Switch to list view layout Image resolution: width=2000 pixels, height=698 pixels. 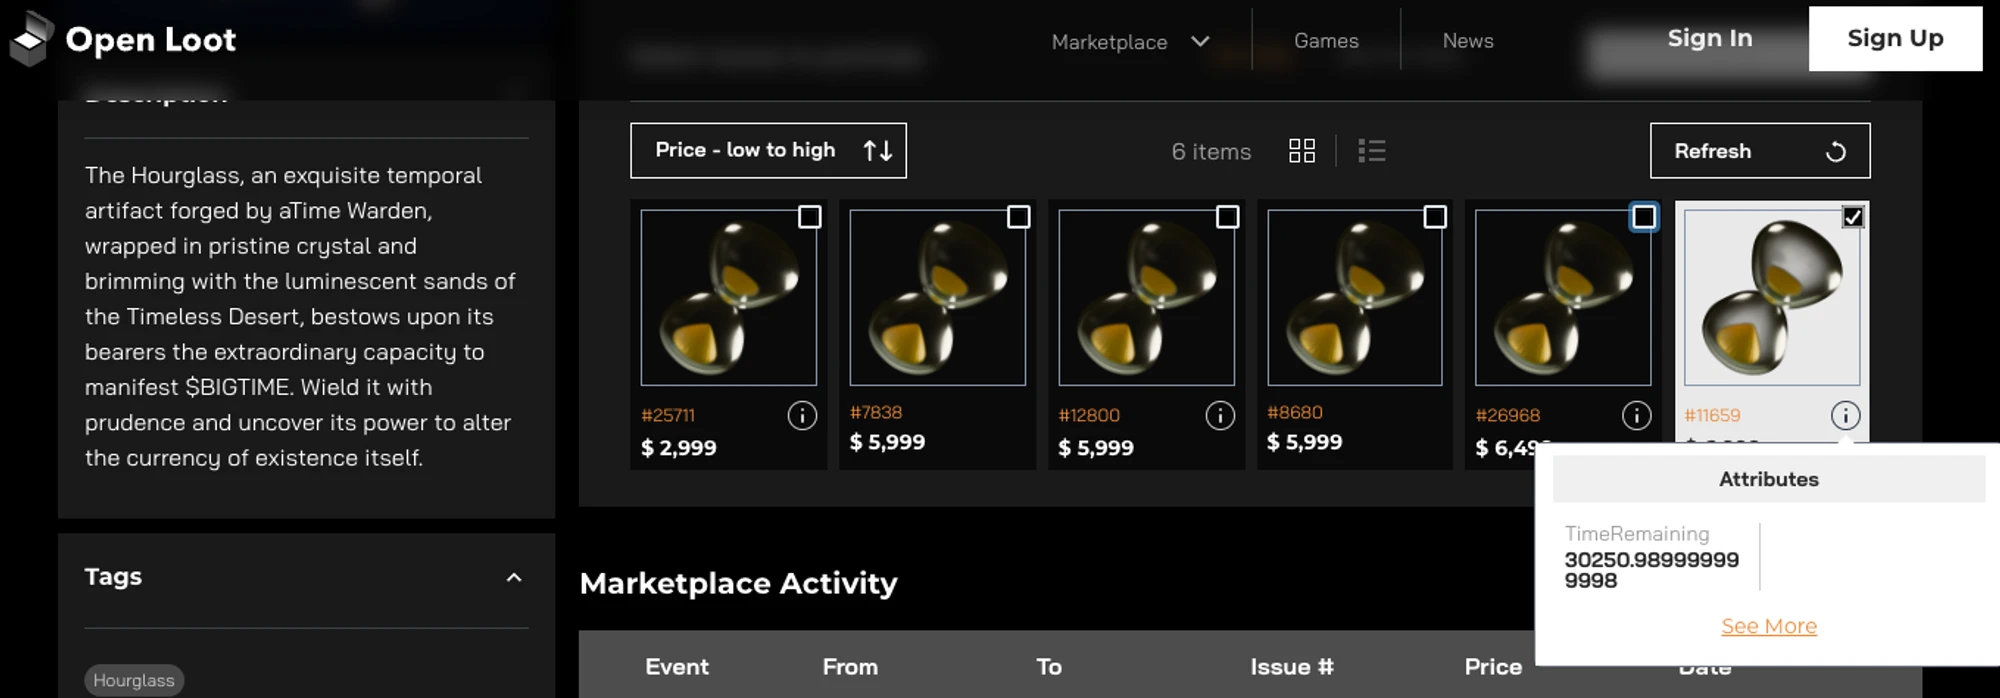(x=1371, y=151)
